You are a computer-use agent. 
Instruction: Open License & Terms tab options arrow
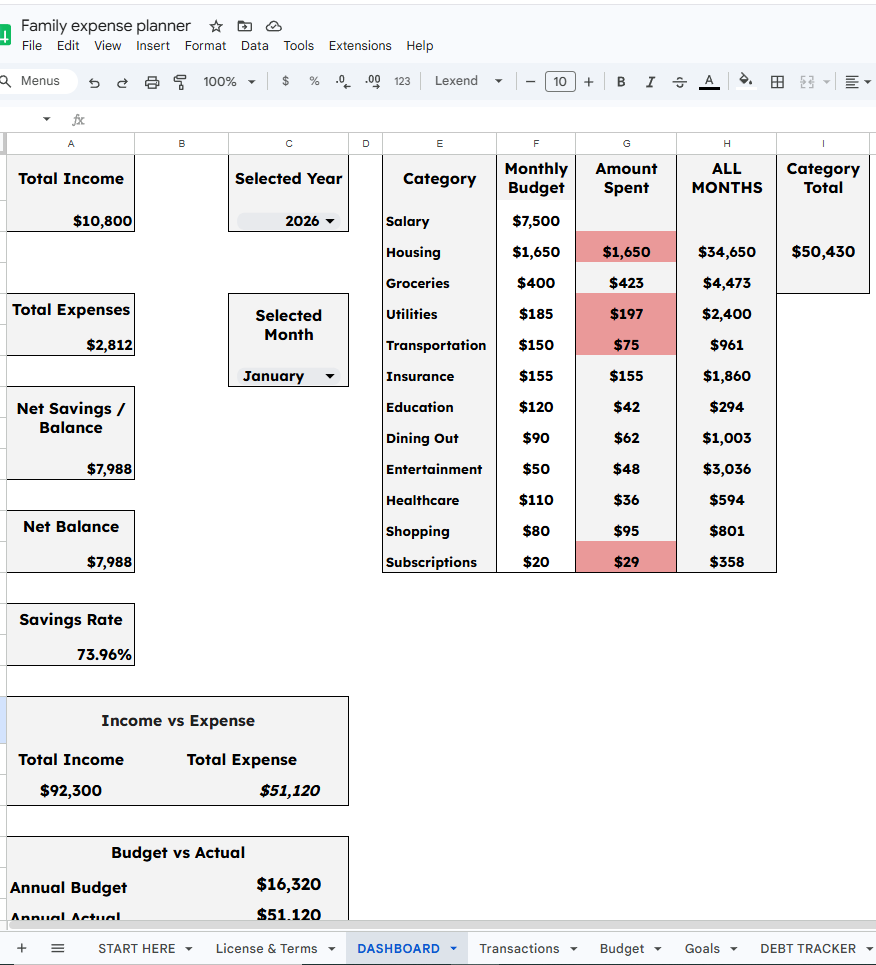coord(331,948)
